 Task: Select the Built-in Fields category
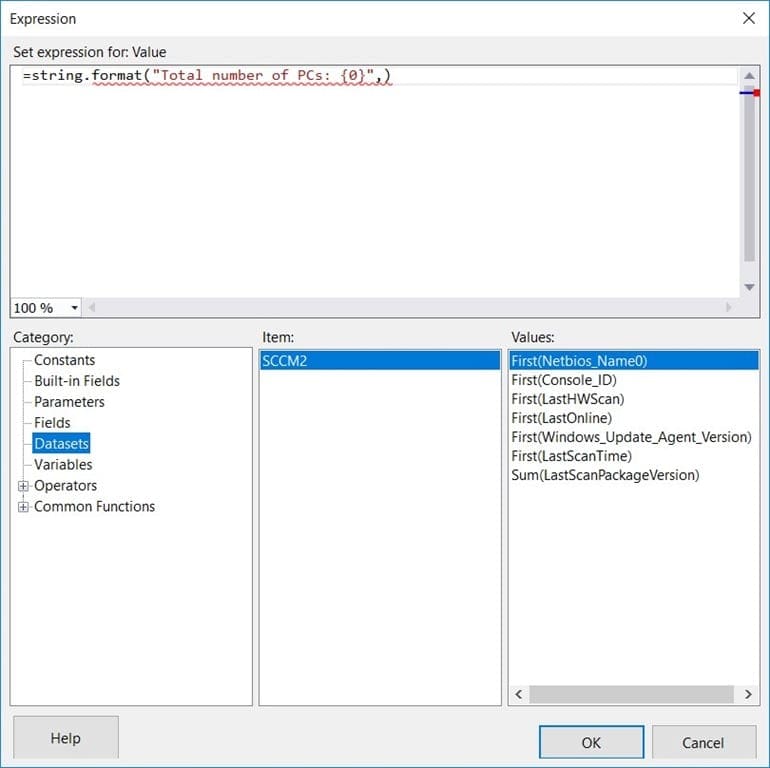(77, 381)
